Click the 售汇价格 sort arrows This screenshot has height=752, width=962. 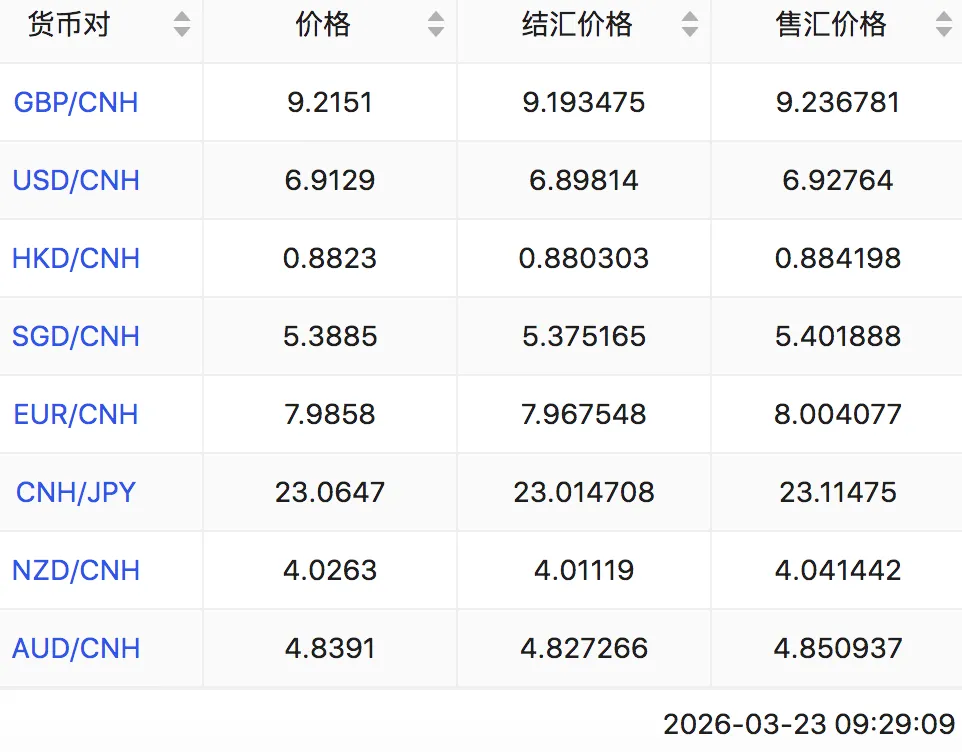click(x=944, y=24)
